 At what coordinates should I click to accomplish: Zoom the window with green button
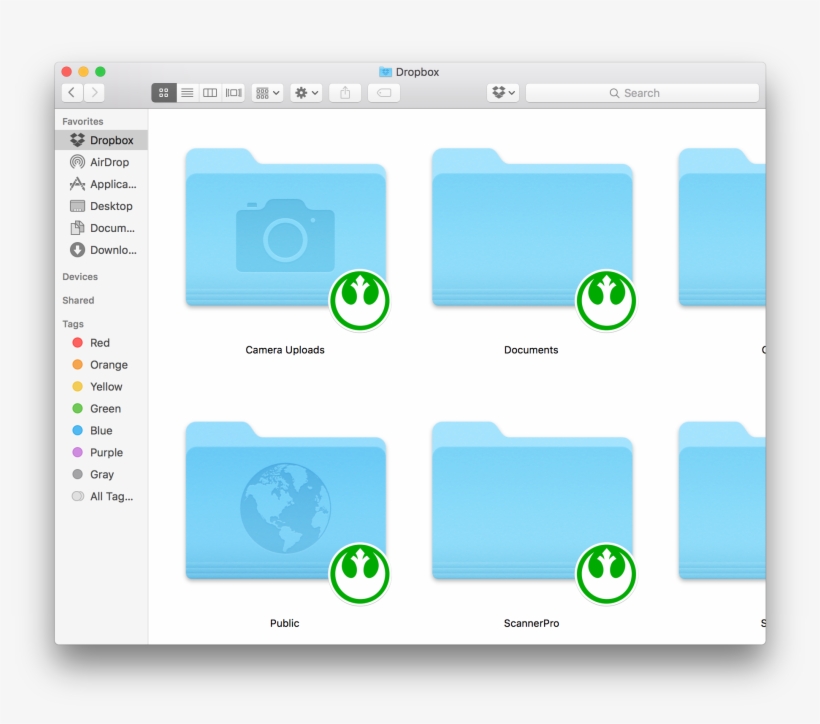100,72
